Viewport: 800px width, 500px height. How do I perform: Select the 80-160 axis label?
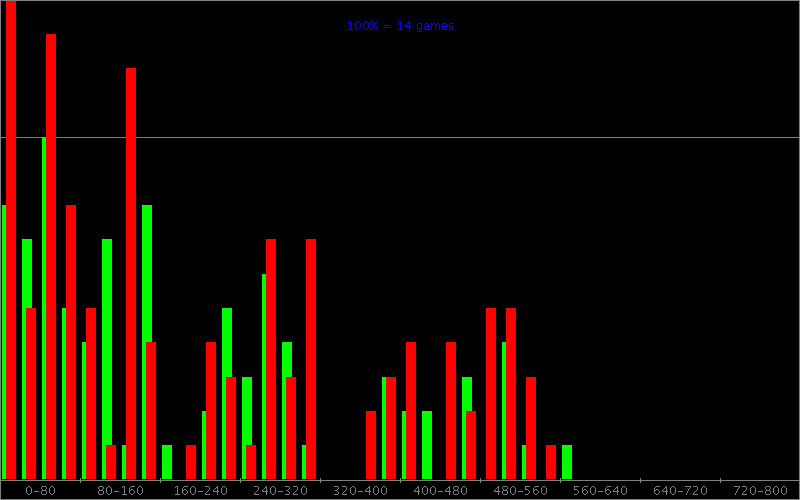click(120, 491)
